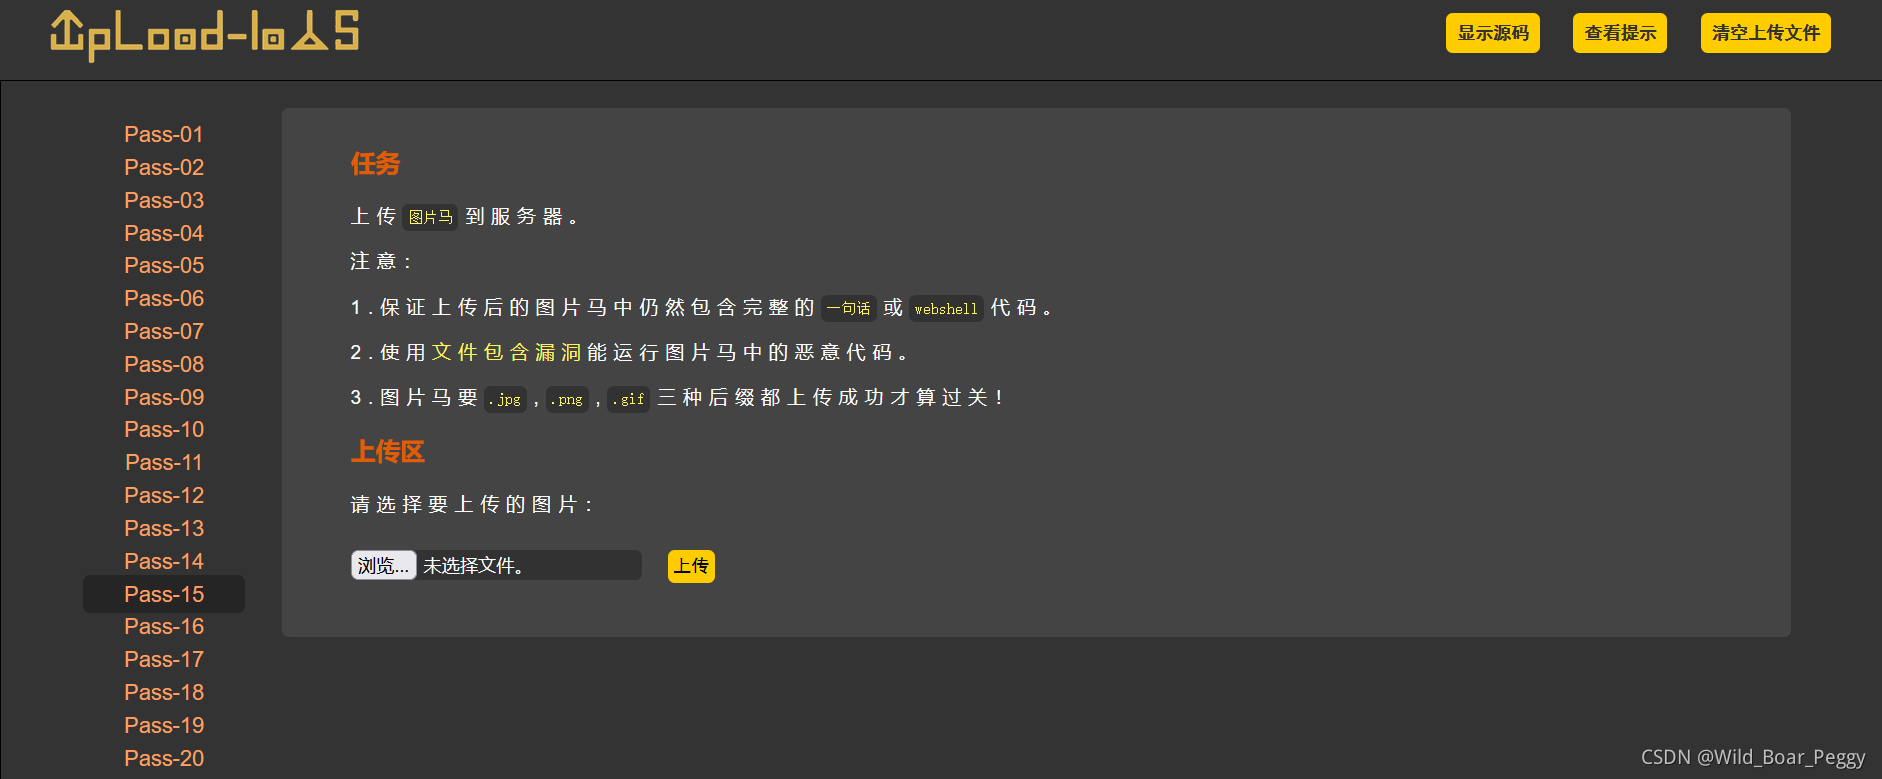Open Pass-05 in the sidebar
Image resolution: width=1882 pixels, height=779 pixels.
[x=164, y=265]
